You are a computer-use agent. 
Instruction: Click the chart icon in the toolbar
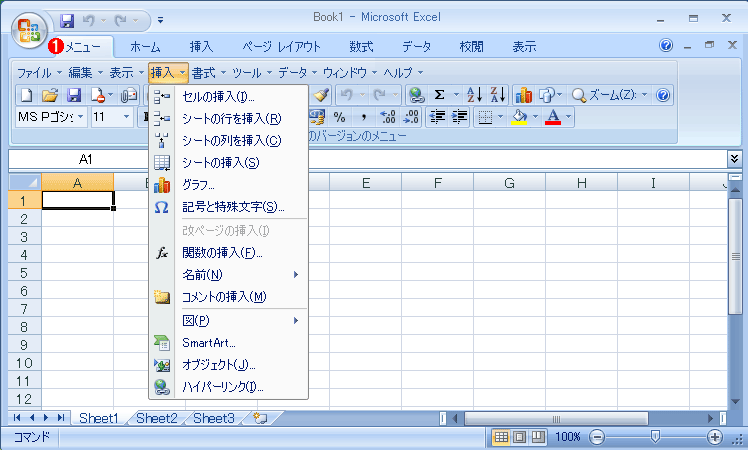pos(524,95)
